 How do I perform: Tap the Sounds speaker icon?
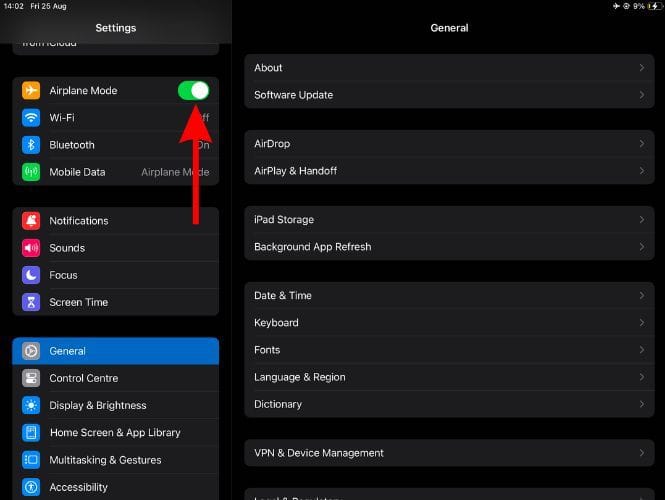[x=31, y=248]
